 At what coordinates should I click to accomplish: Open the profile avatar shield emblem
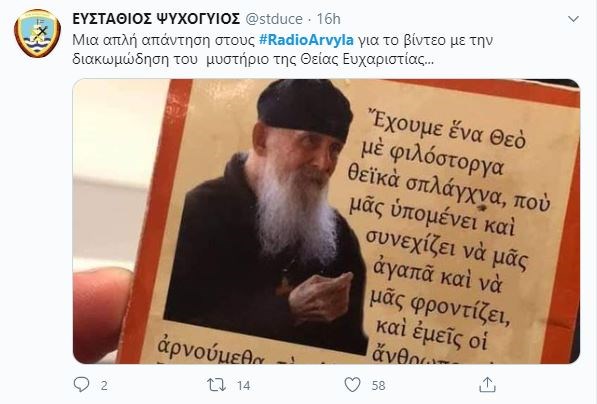tap(37, 34)
